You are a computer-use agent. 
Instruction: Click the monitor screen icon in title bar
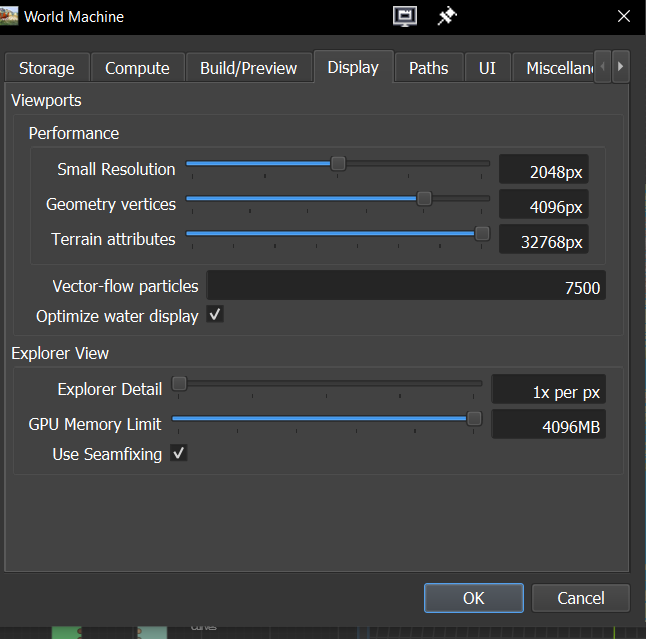pos(405,17)
